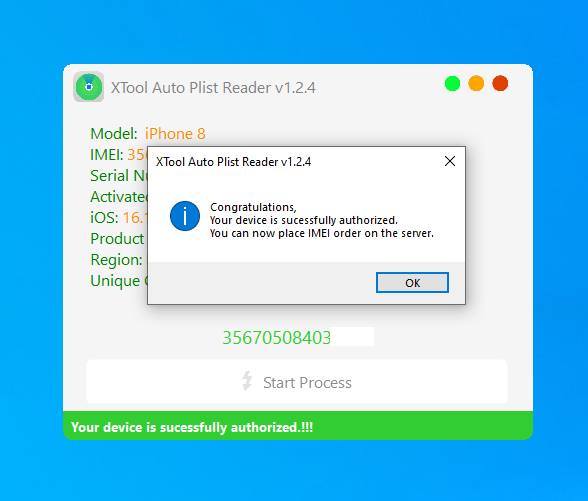Click the main window title text

tap(213, 88)
